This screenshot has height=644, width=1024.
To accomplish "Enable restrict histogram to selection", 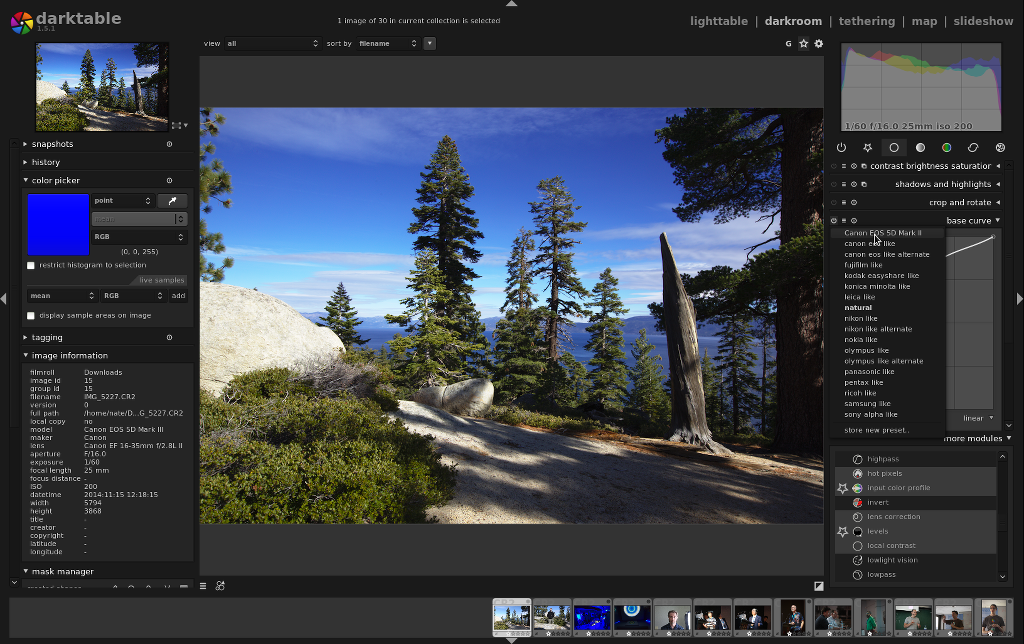I will coord(31,265).
